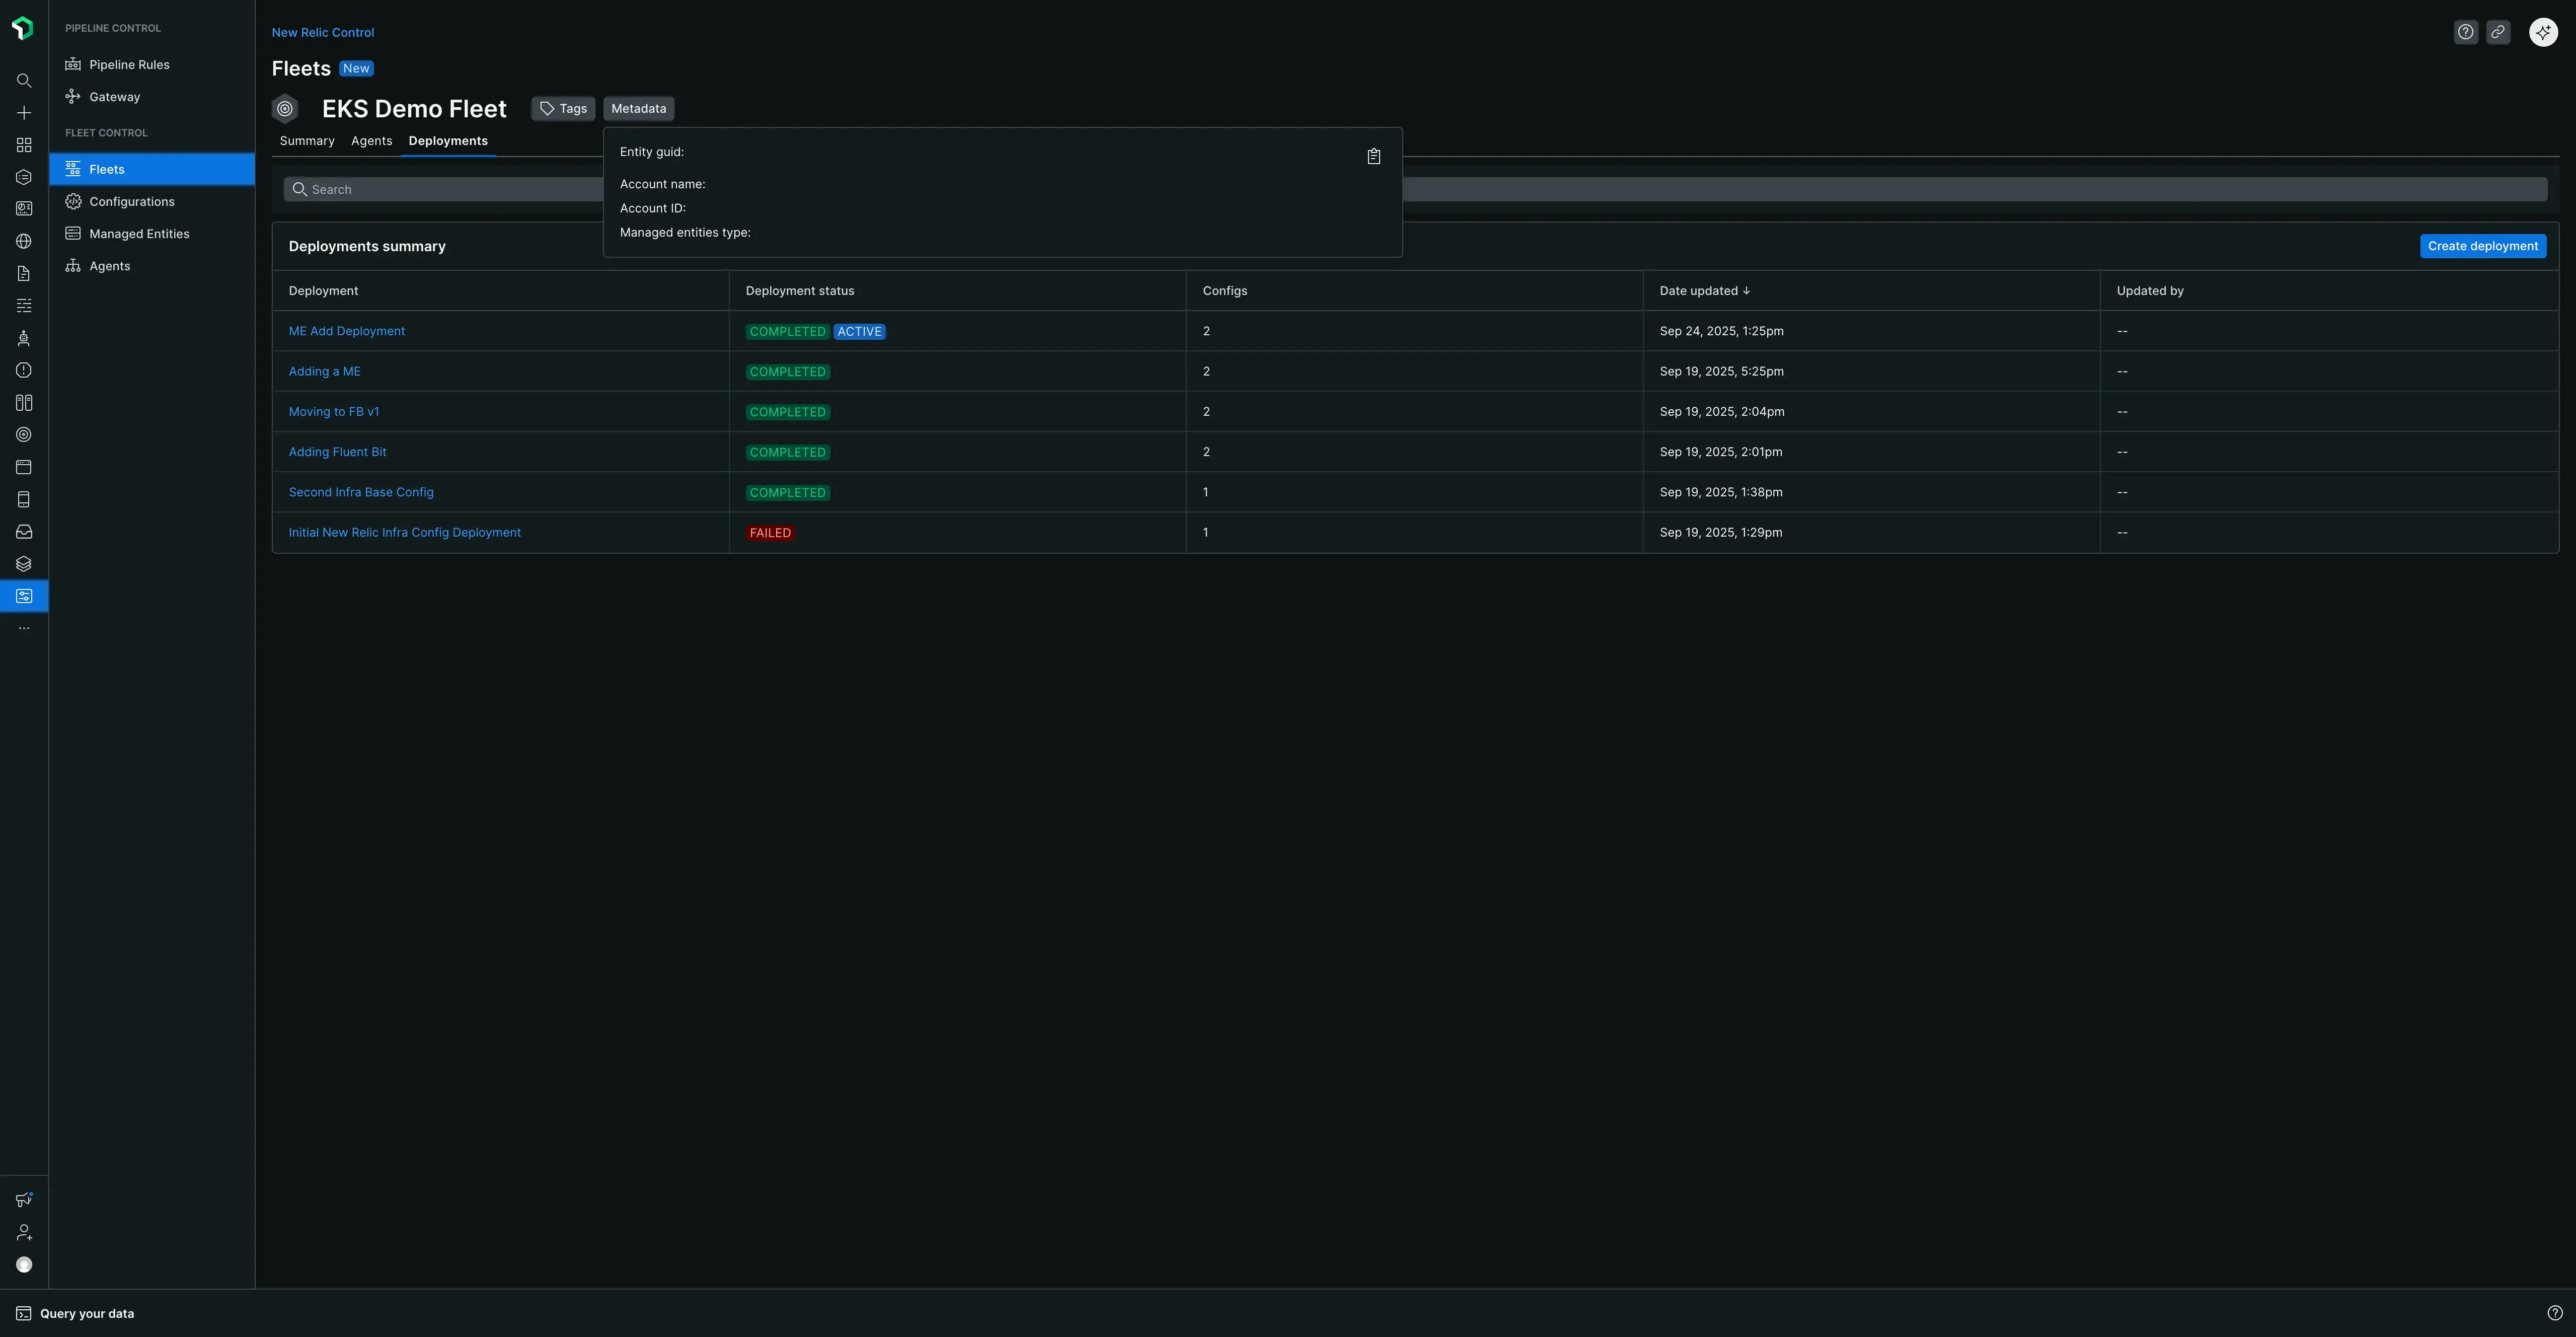This screenshot has height=1337, width=2576.
Task: Open the help question-mark icon top right
Action: 2465,32
